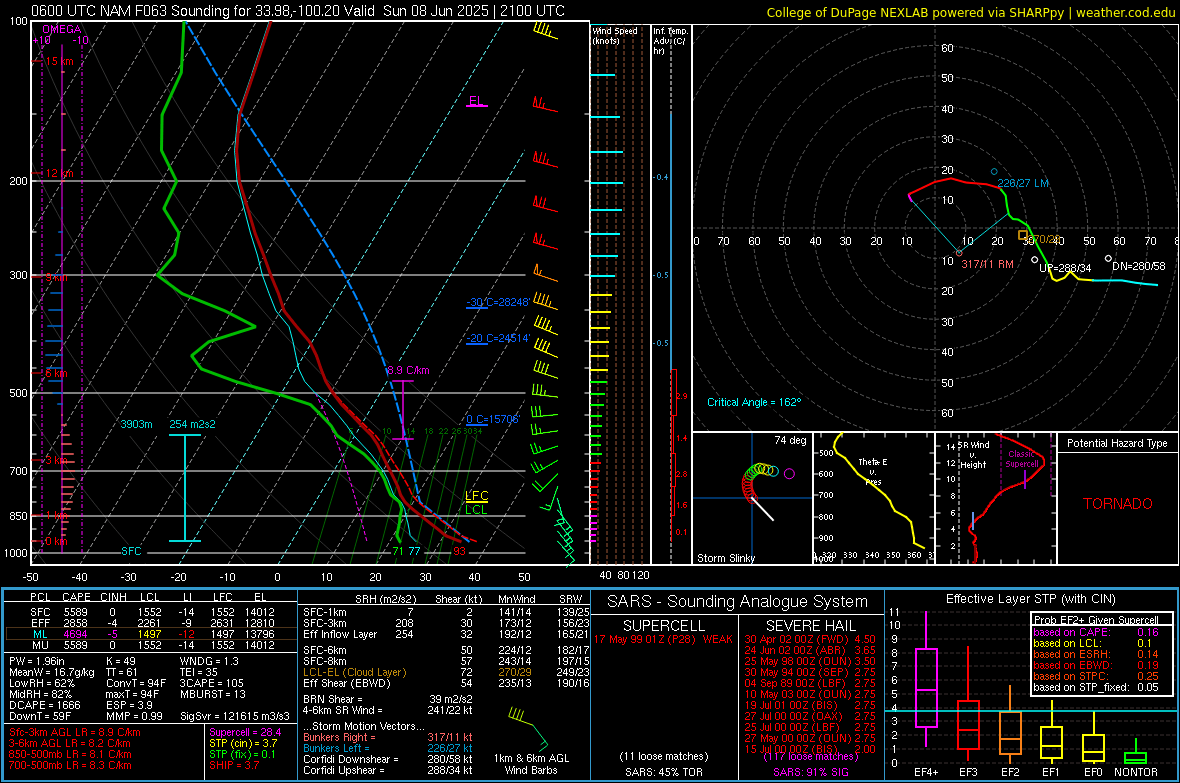1180x783 pixels.
Task: Click the 'based on CAPE: 0.16' probability line
Action: 1096,632
